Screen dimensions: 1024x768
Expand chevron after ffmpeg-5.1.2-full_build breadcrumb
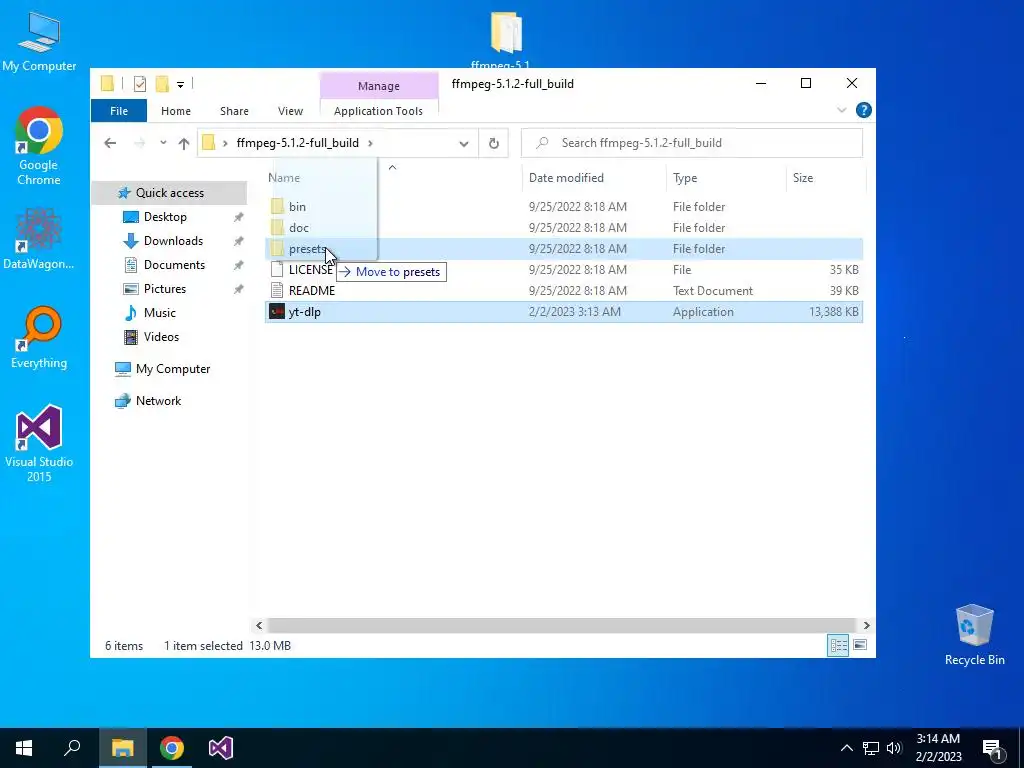(x=370, y=143)
